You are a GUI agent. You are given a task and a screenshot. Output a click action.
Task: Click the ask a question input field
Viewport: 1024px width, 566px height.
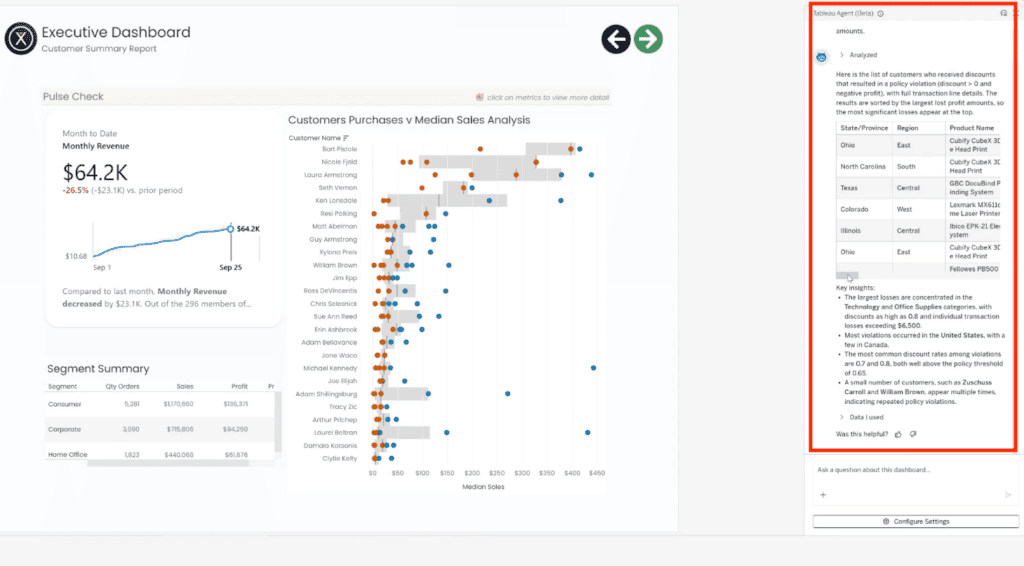tap(914, 470)
